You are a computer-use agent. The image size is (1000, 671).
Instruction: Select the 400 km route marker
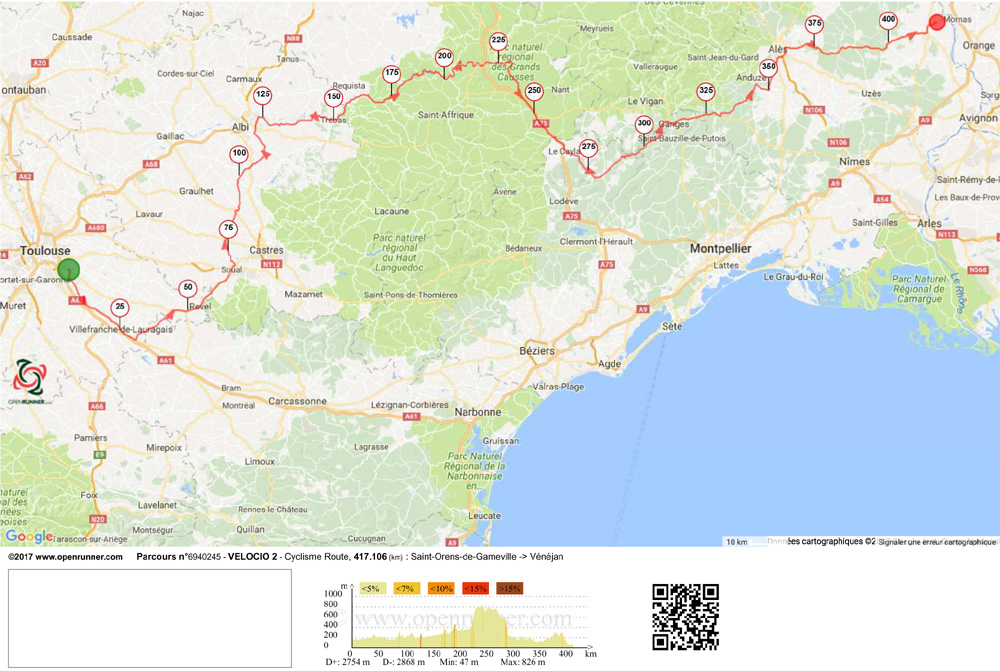click(x=888, y=20)
